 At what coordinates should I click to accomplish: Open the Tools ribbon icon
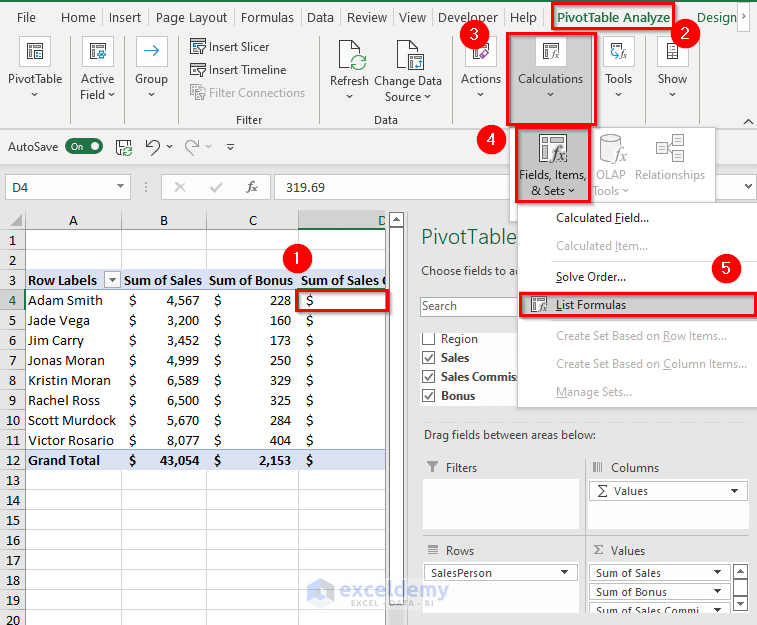[618, 52]
